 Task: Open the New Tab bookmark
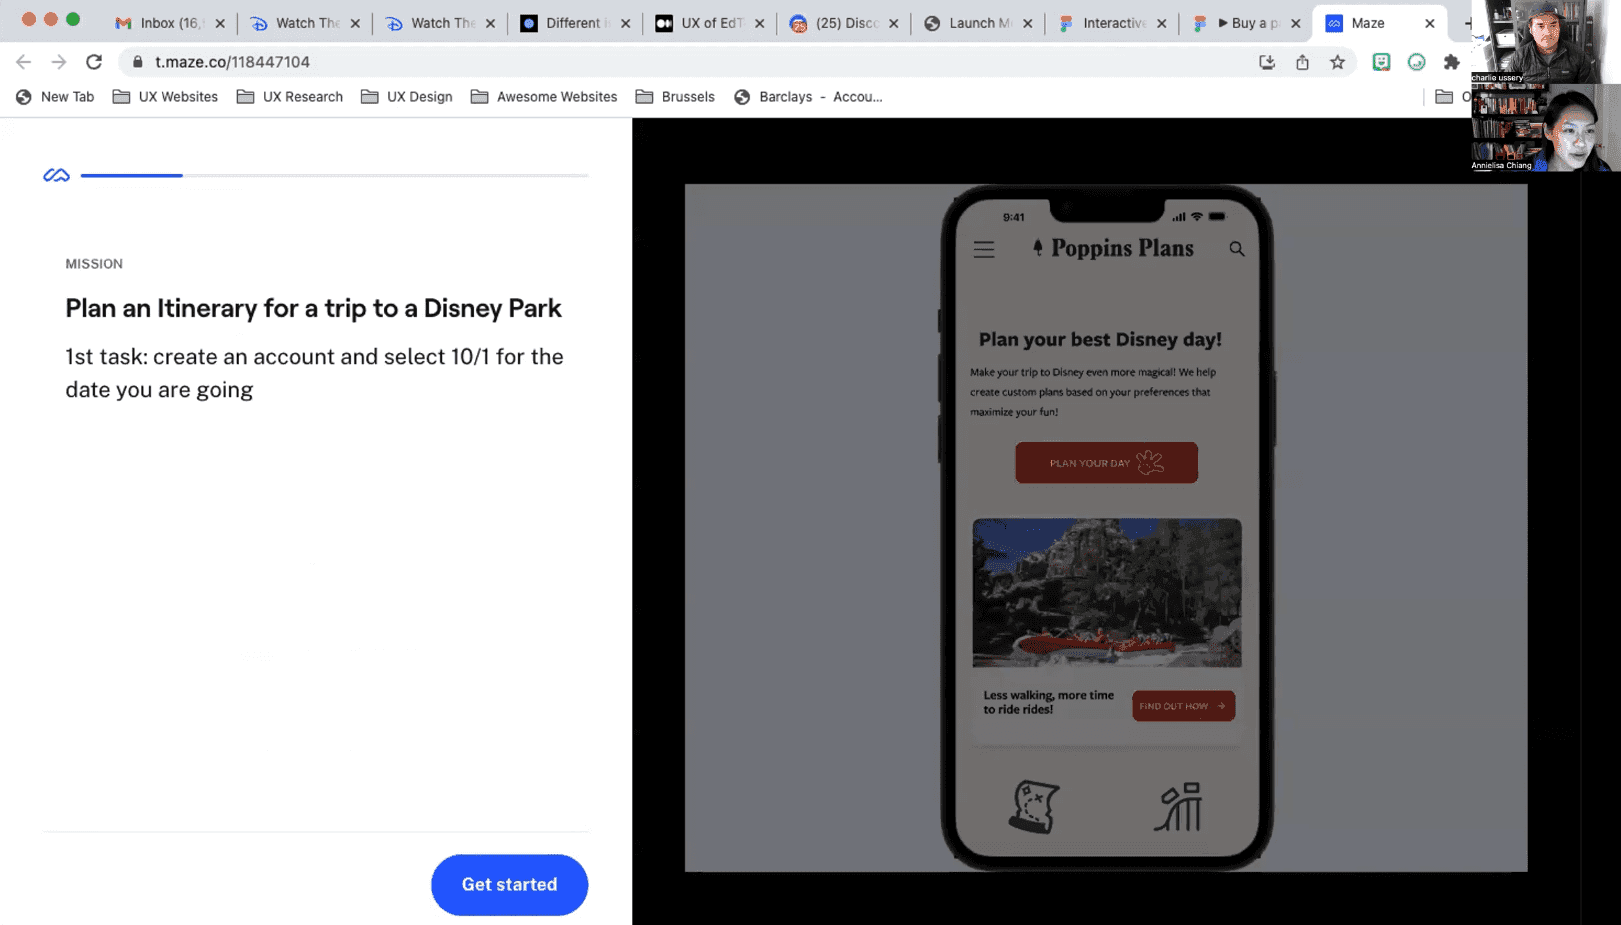point(55,97)
